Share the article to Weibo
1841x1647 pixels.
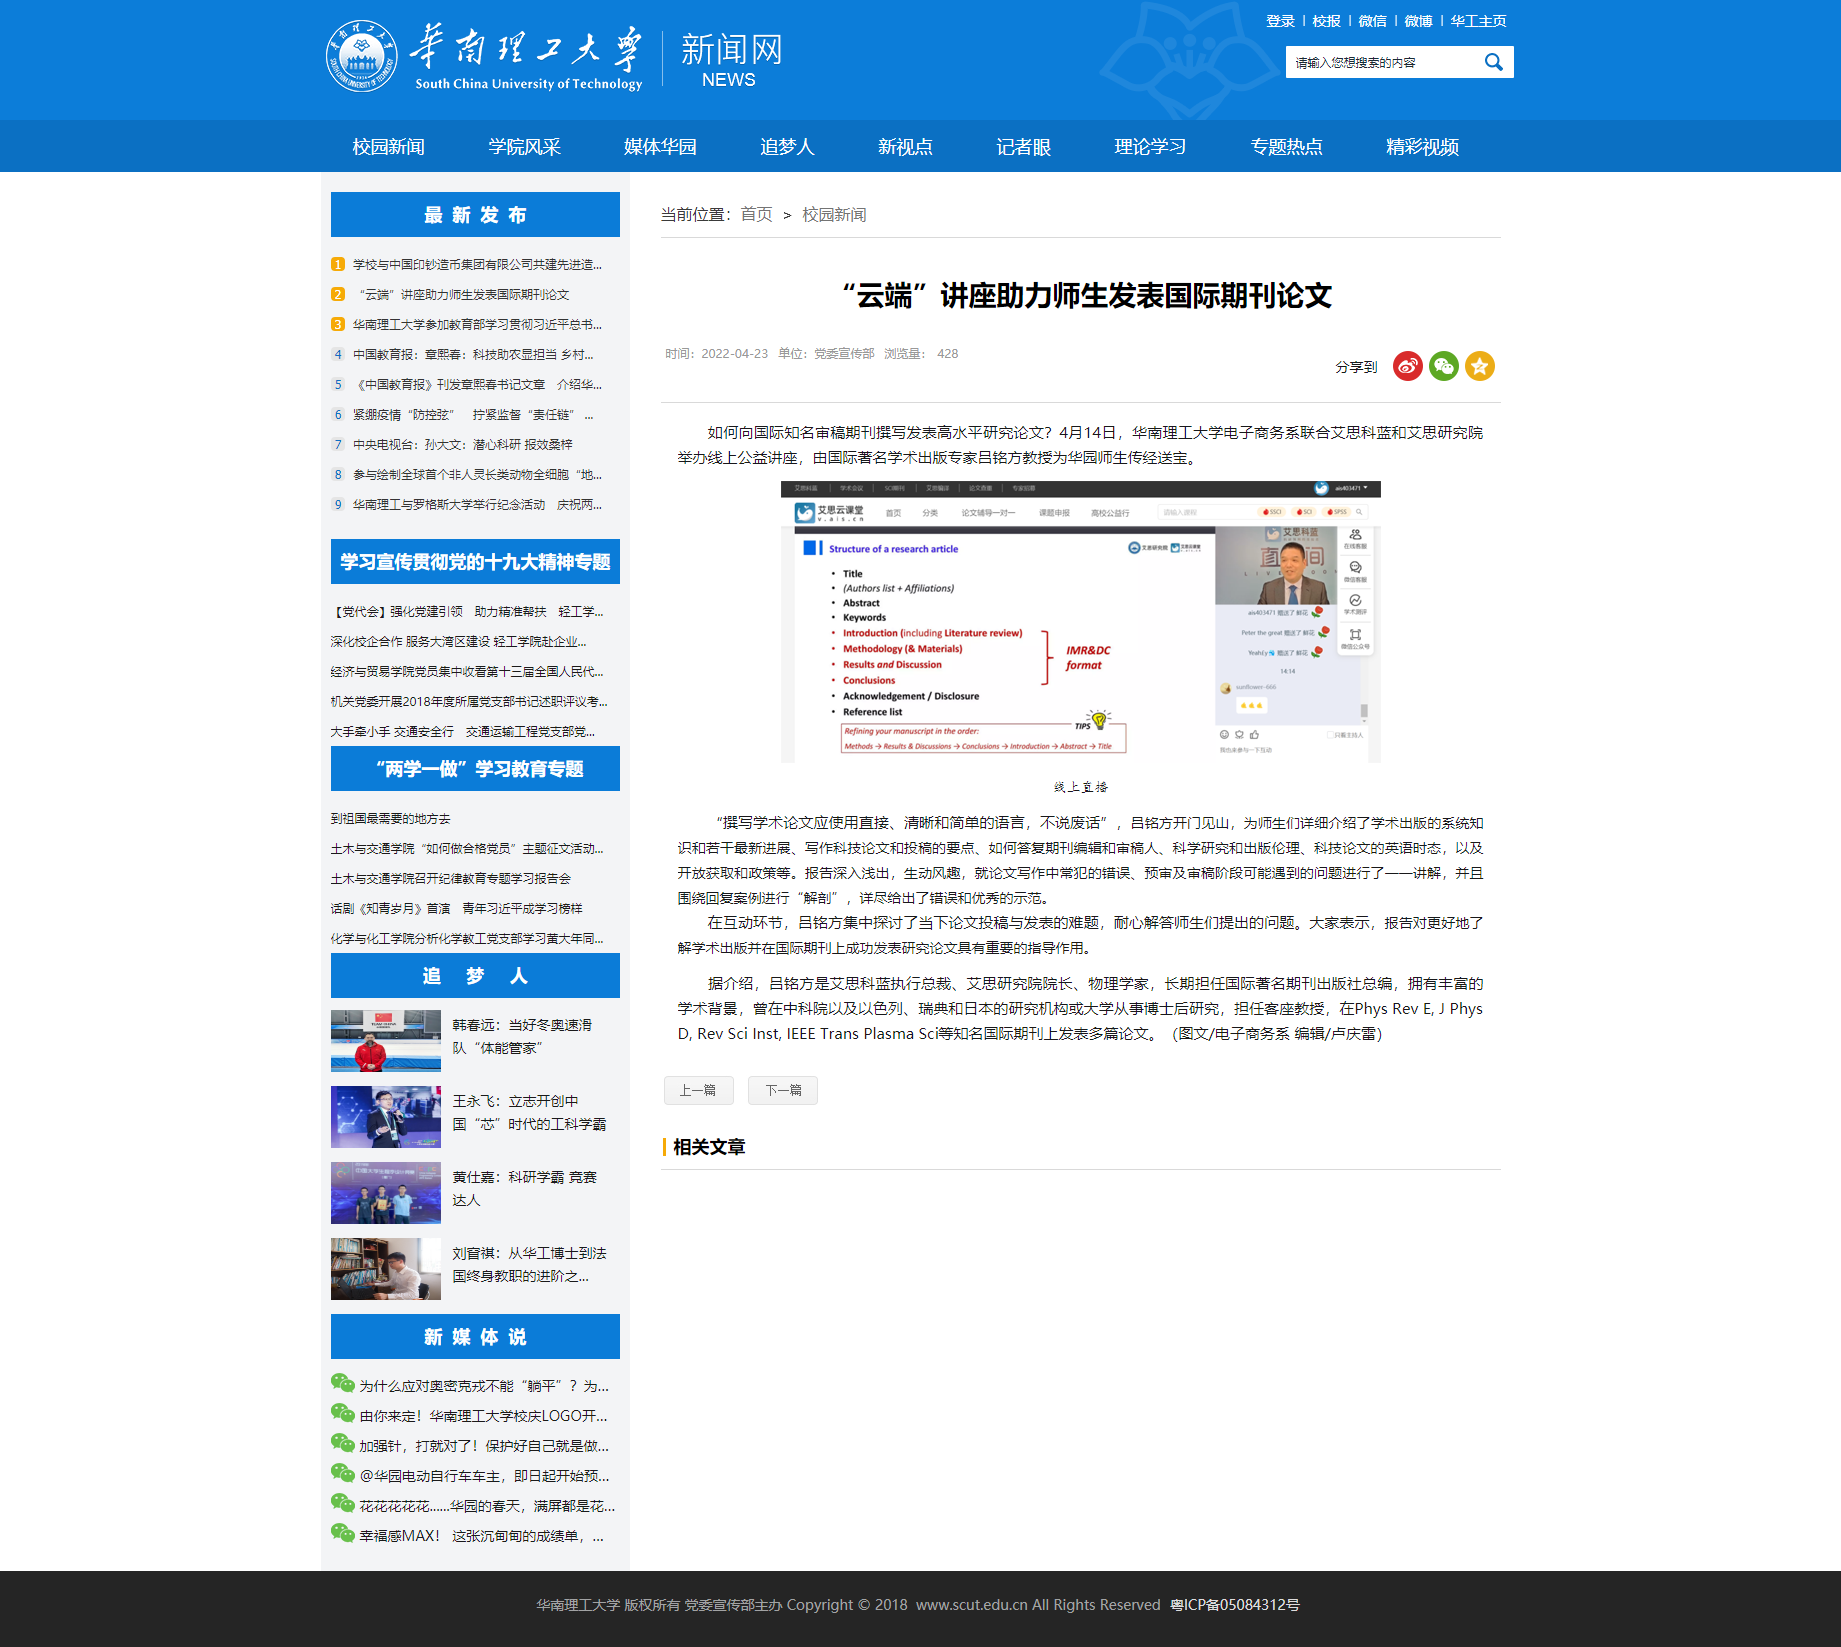pyautogui.click(x=1407, y=366)
